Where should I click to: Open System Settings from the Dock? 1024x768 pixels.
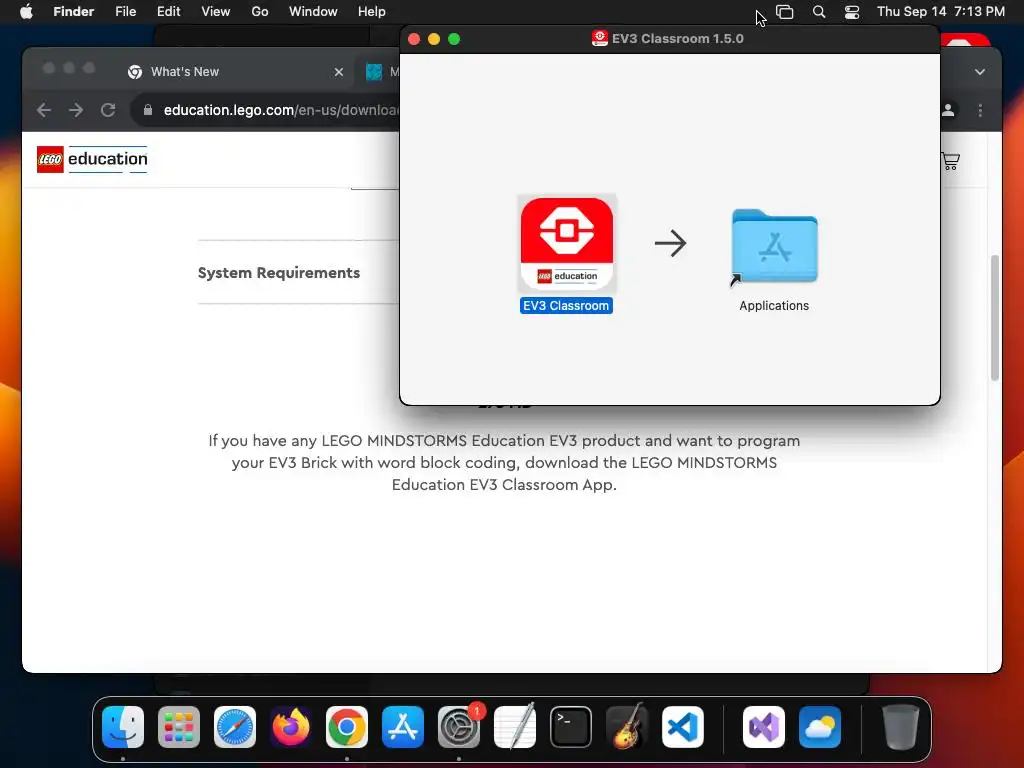coord(459,727)
